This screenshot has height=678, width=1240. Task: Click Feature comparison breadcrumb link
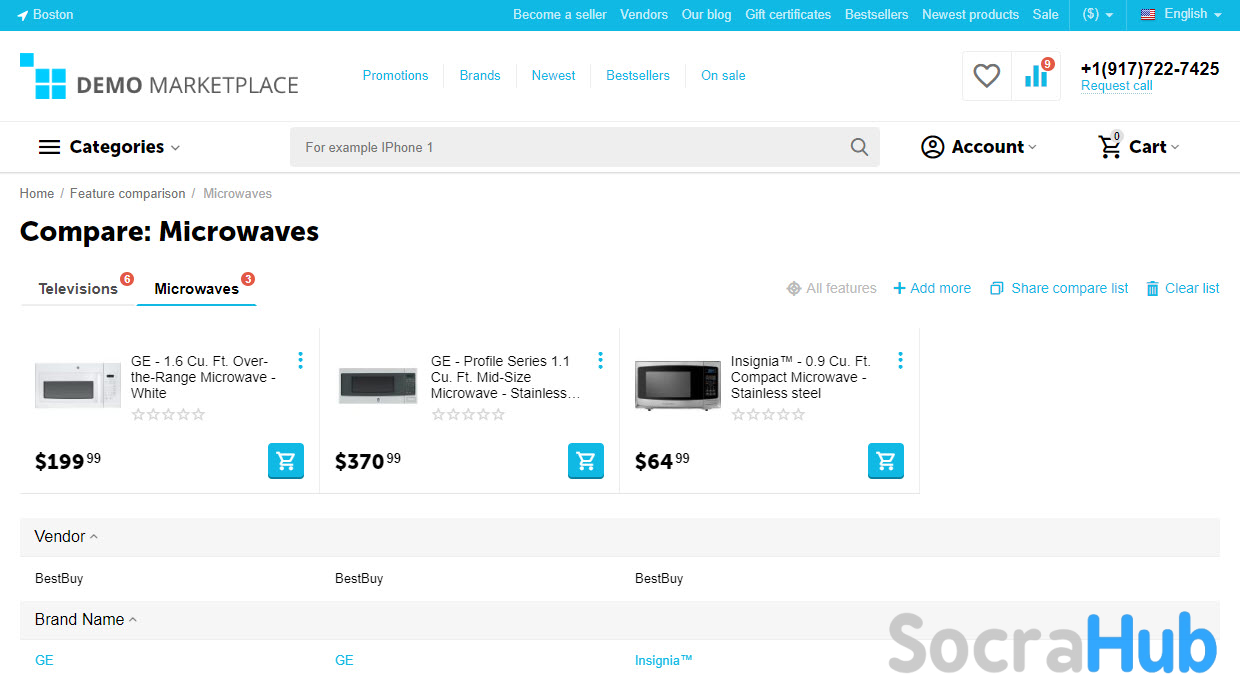tap(128, 194)
